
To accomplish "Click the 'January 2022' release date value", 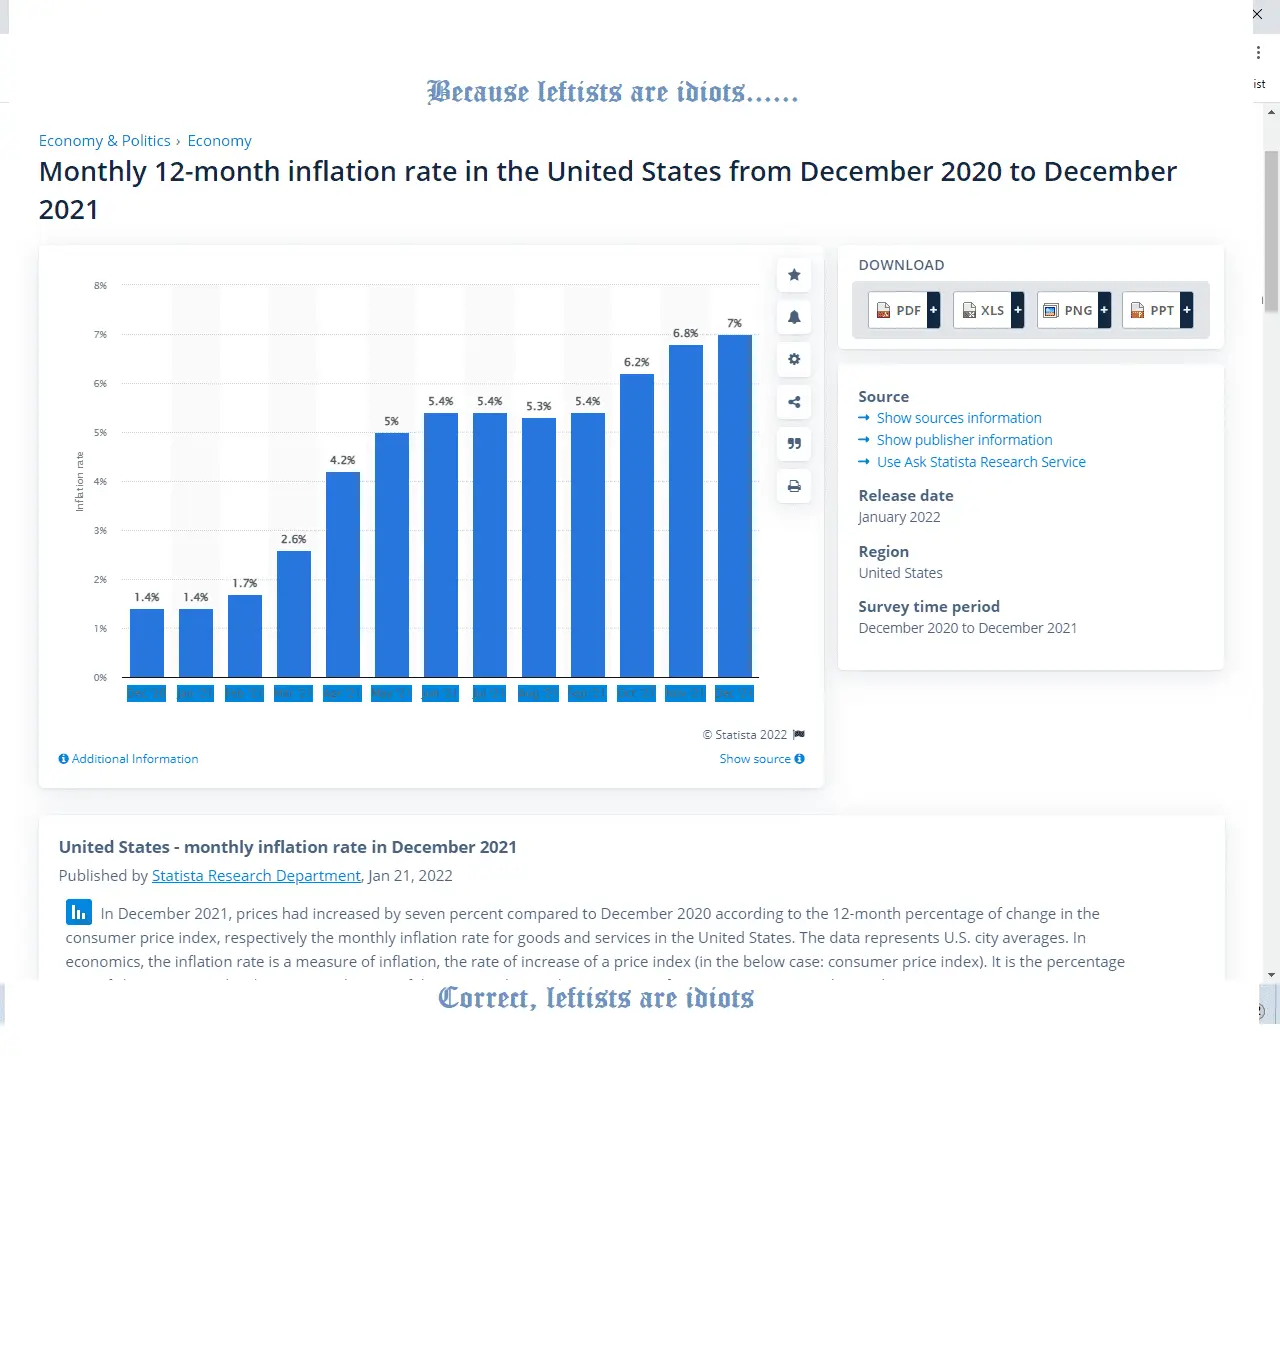I will (899, 517).
